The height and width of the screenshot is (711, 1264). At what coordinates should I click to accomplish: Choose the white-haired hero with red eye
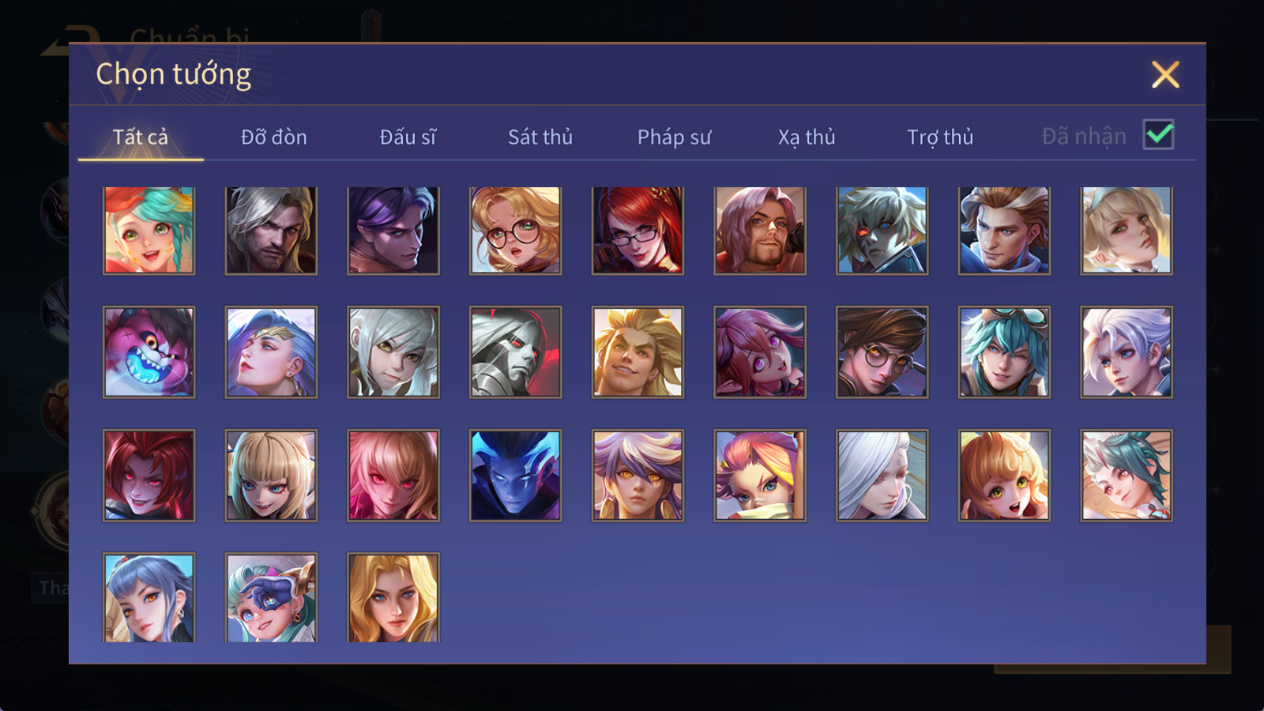tap(882, 230)
